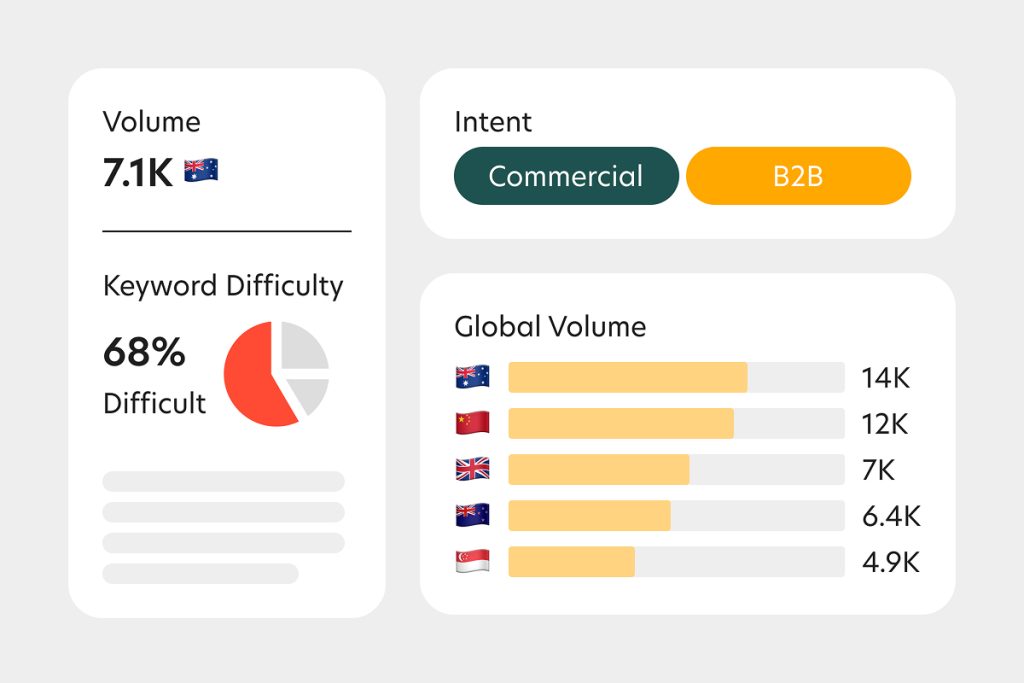
Task: Click the flag beside the 6.4K bar
Action: 472,515
